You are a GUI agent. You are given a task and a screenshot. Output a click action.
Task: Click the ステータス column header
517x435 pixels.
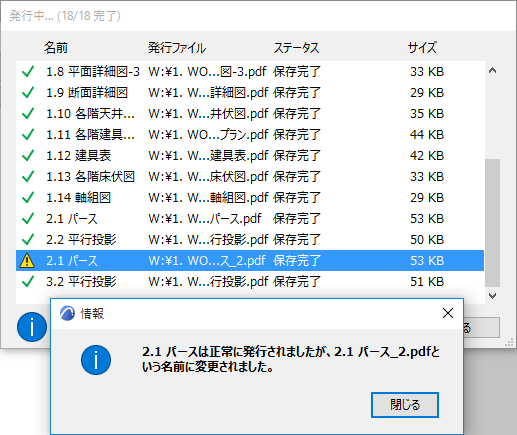(x=296, y=48)
